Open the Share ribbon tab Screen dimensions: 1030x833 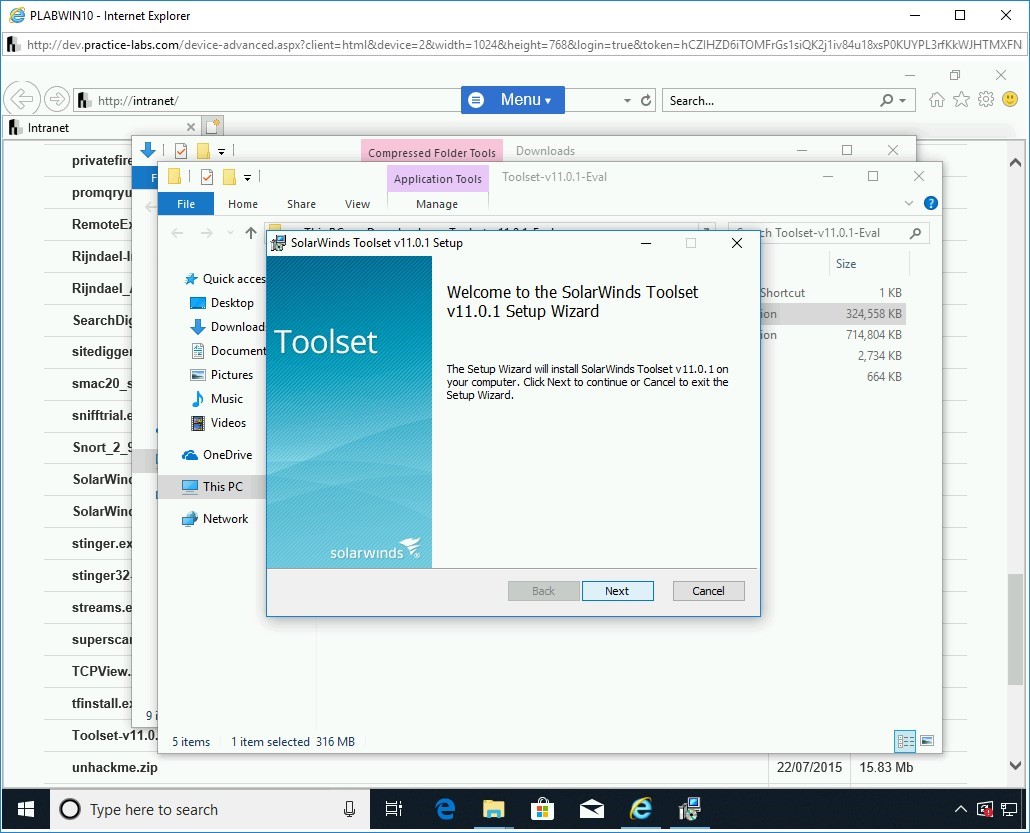coord(301,204)
